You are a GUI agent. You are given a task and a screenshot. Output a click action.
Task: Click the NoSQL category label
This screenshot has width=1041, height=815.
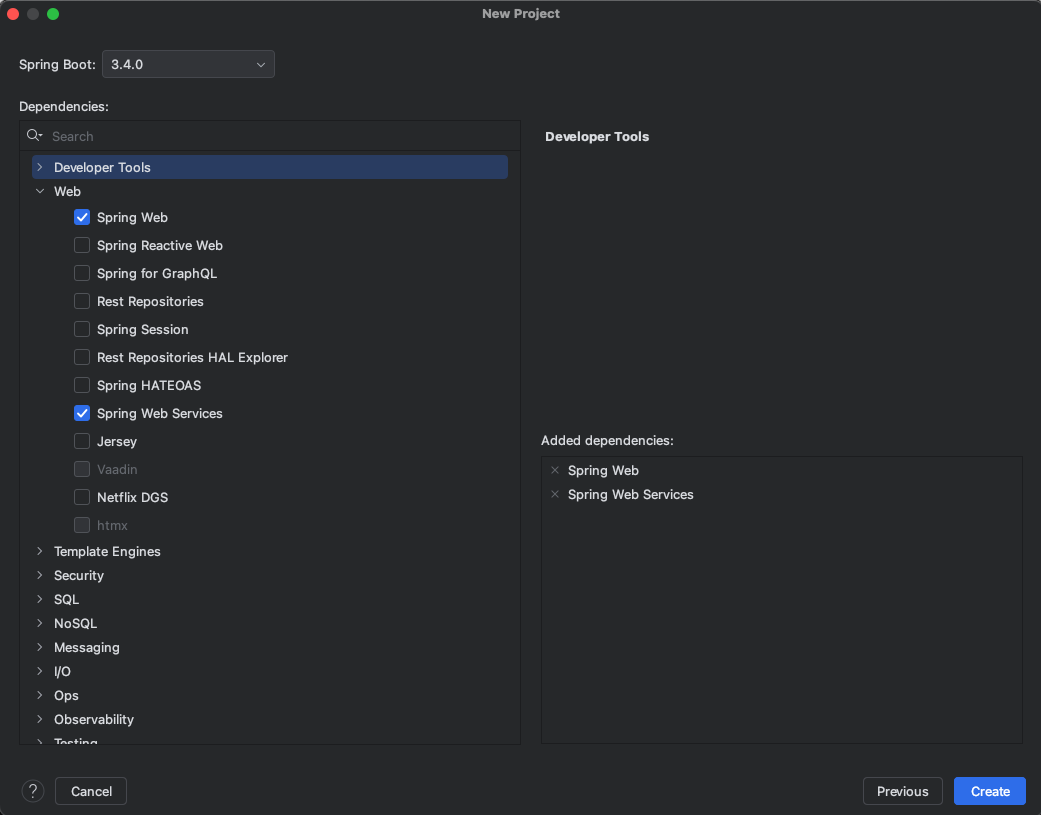coord(75,623)
